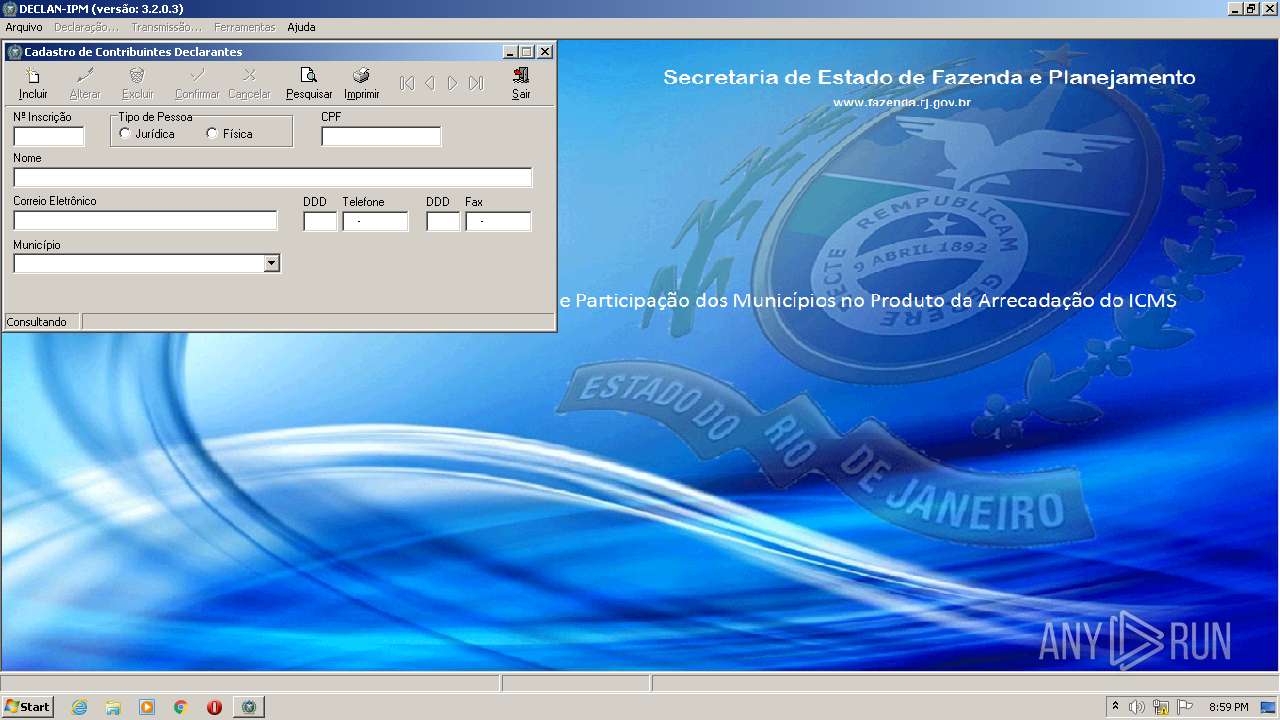The height and width of the screenshot is (720, 1280).
Task: Click the 'Consultando' status text
Action: click(x=38, y=322)
